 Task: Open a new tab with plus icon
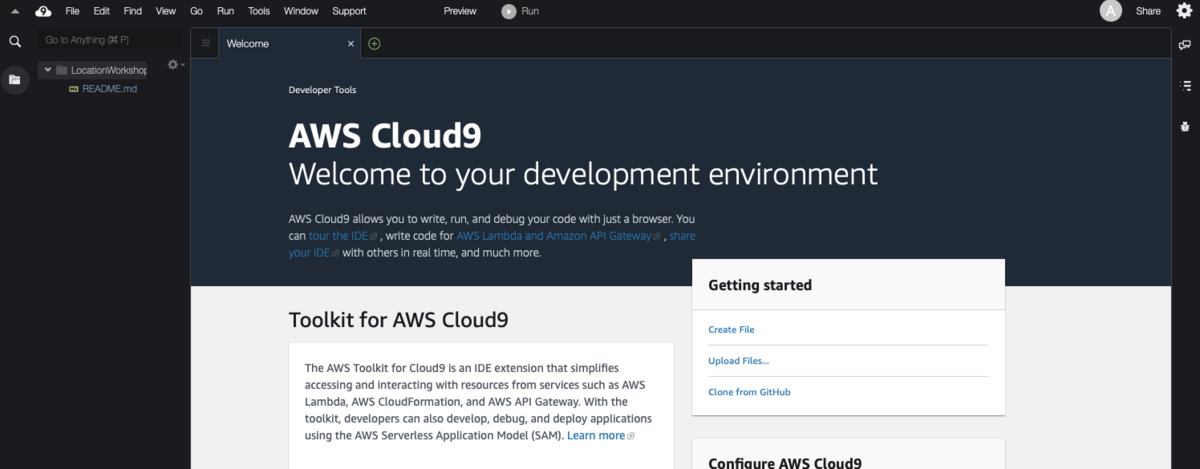(x=374, y=44)
